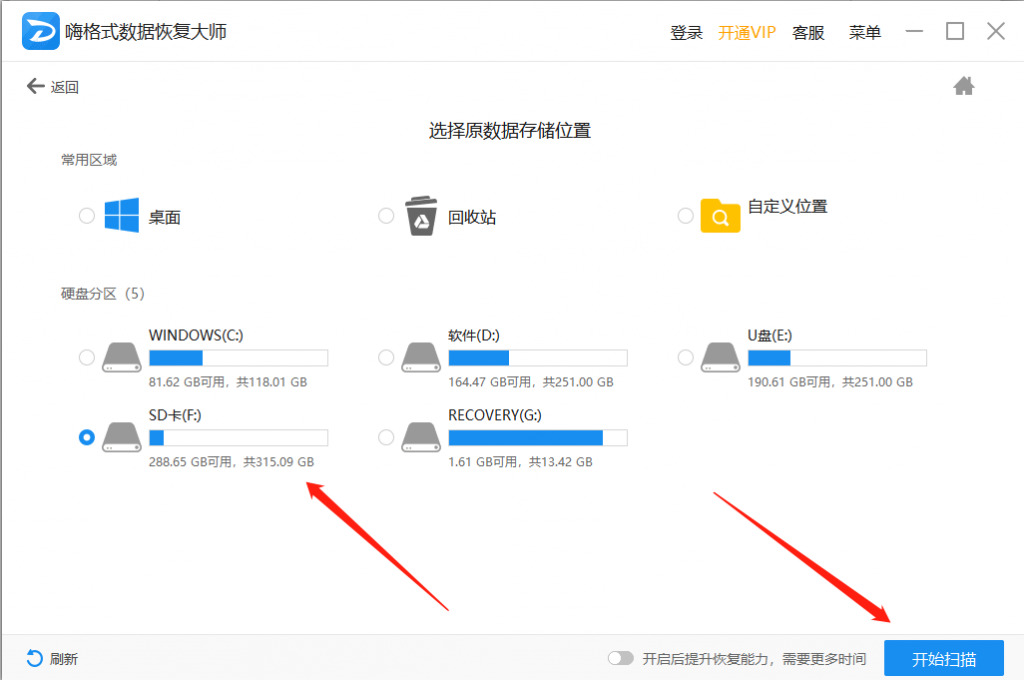Select the 回收站 radio button
The image size is (1024, 680).
pyautogui.click(x=386, y=216)
